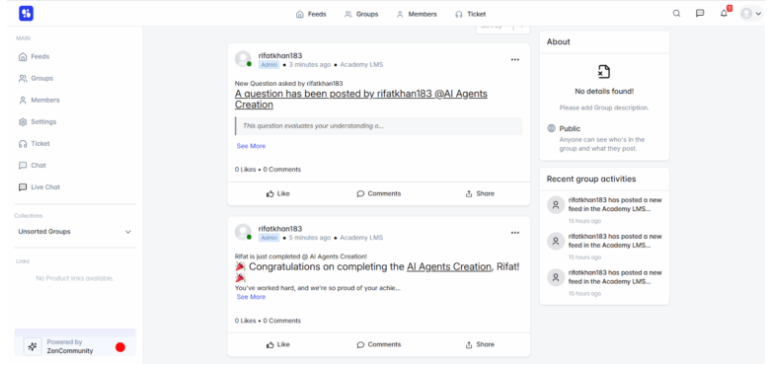Click the Groups people icon in sidebar

pyautogui.click(x=23, y=78)
